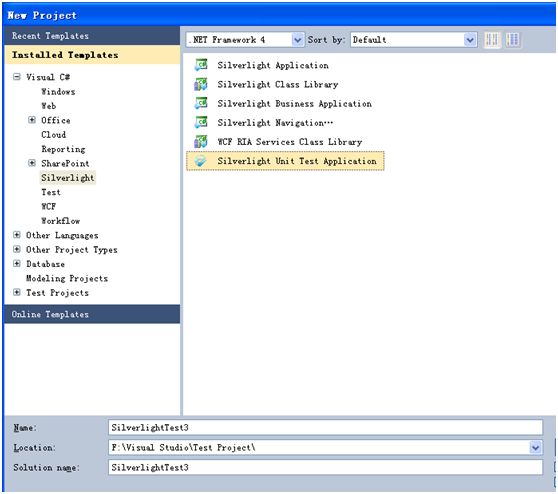Select the Office category label
This screenshot has height=494, width=558.
pyautogui.click(x=56, y=120)
